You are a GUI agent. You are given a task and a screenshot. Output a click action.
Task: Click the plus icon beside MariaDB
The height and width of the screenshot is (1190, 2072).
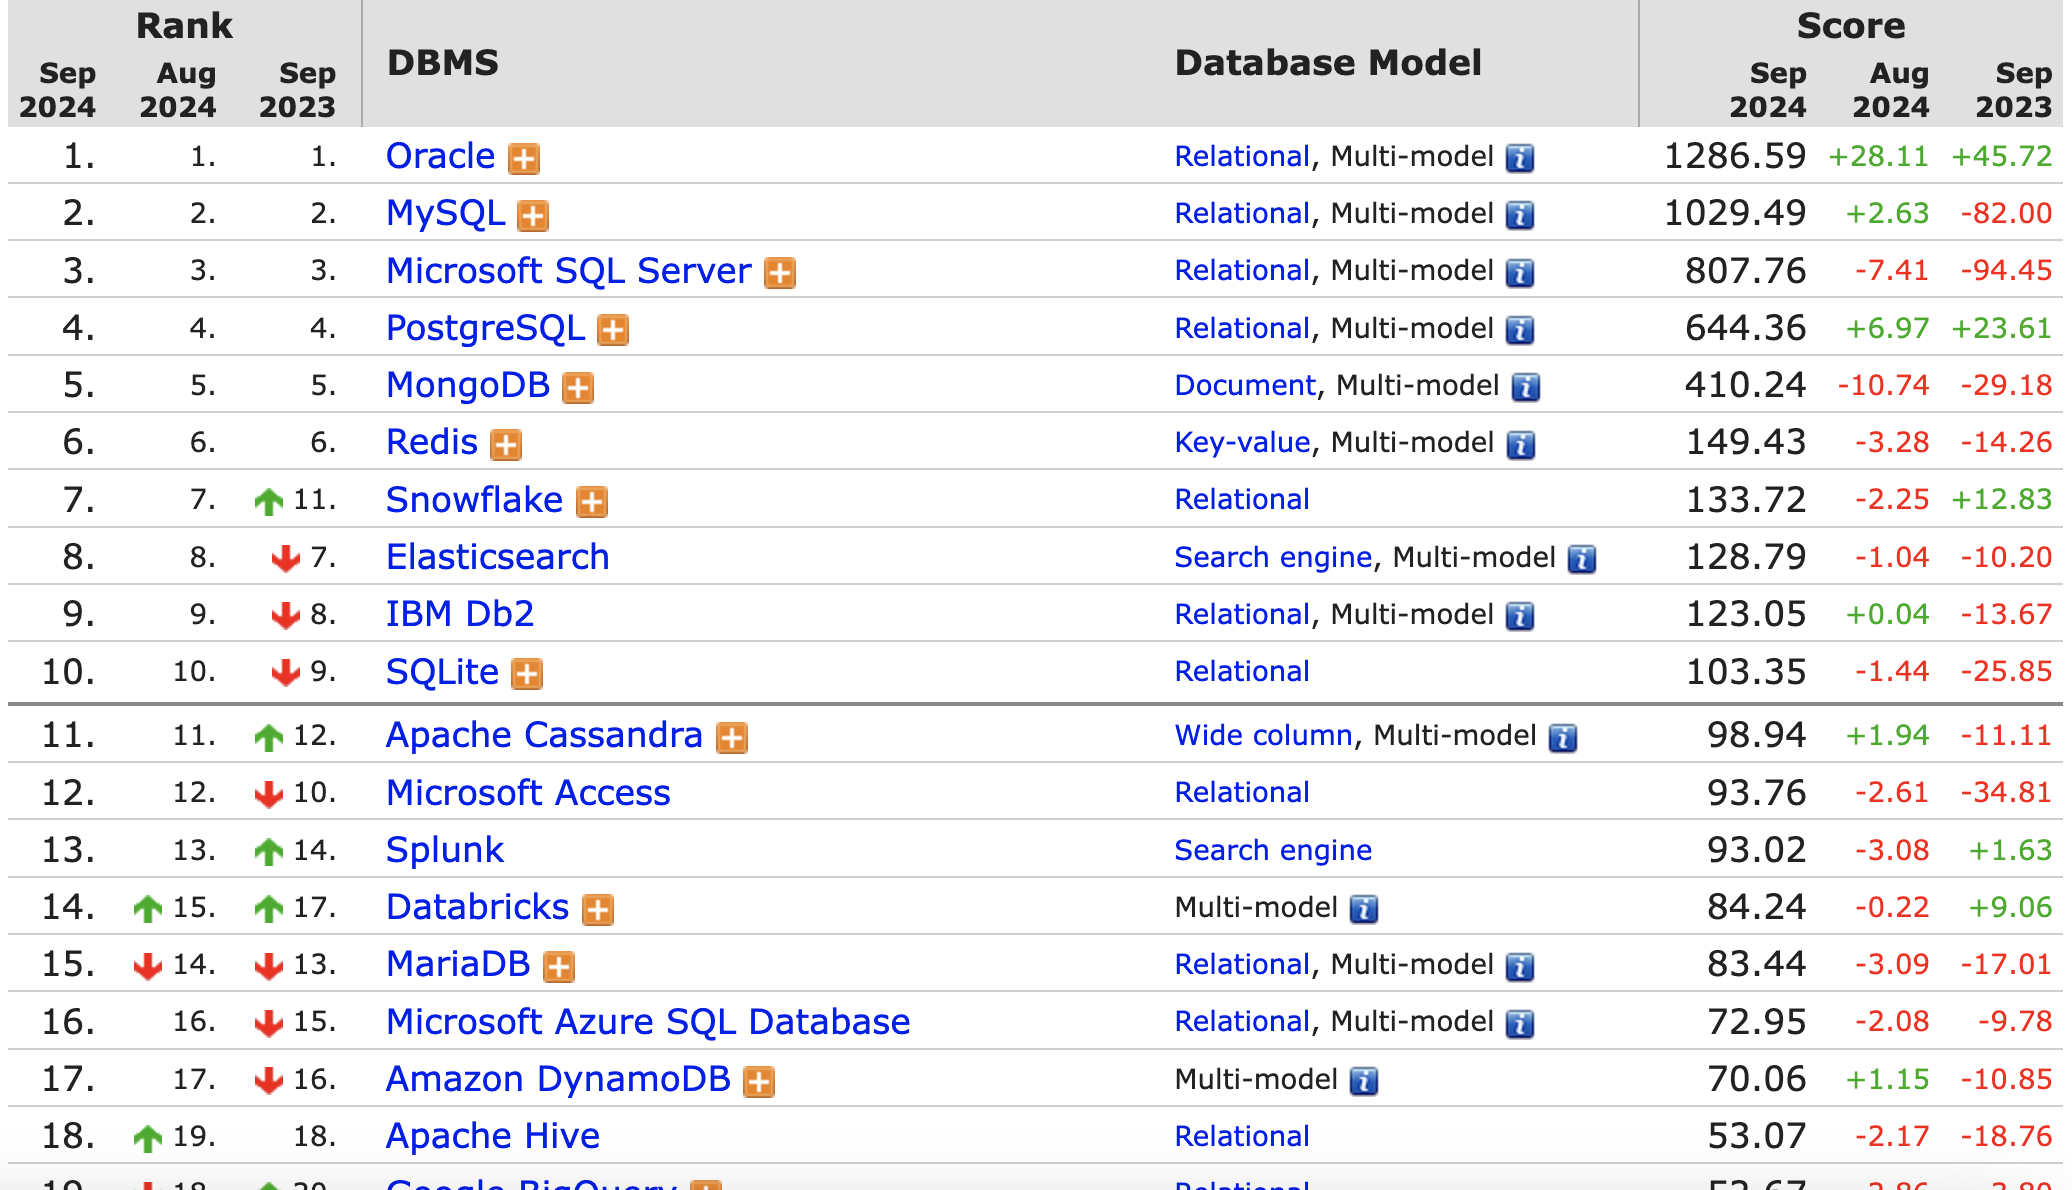click(559, 966)
